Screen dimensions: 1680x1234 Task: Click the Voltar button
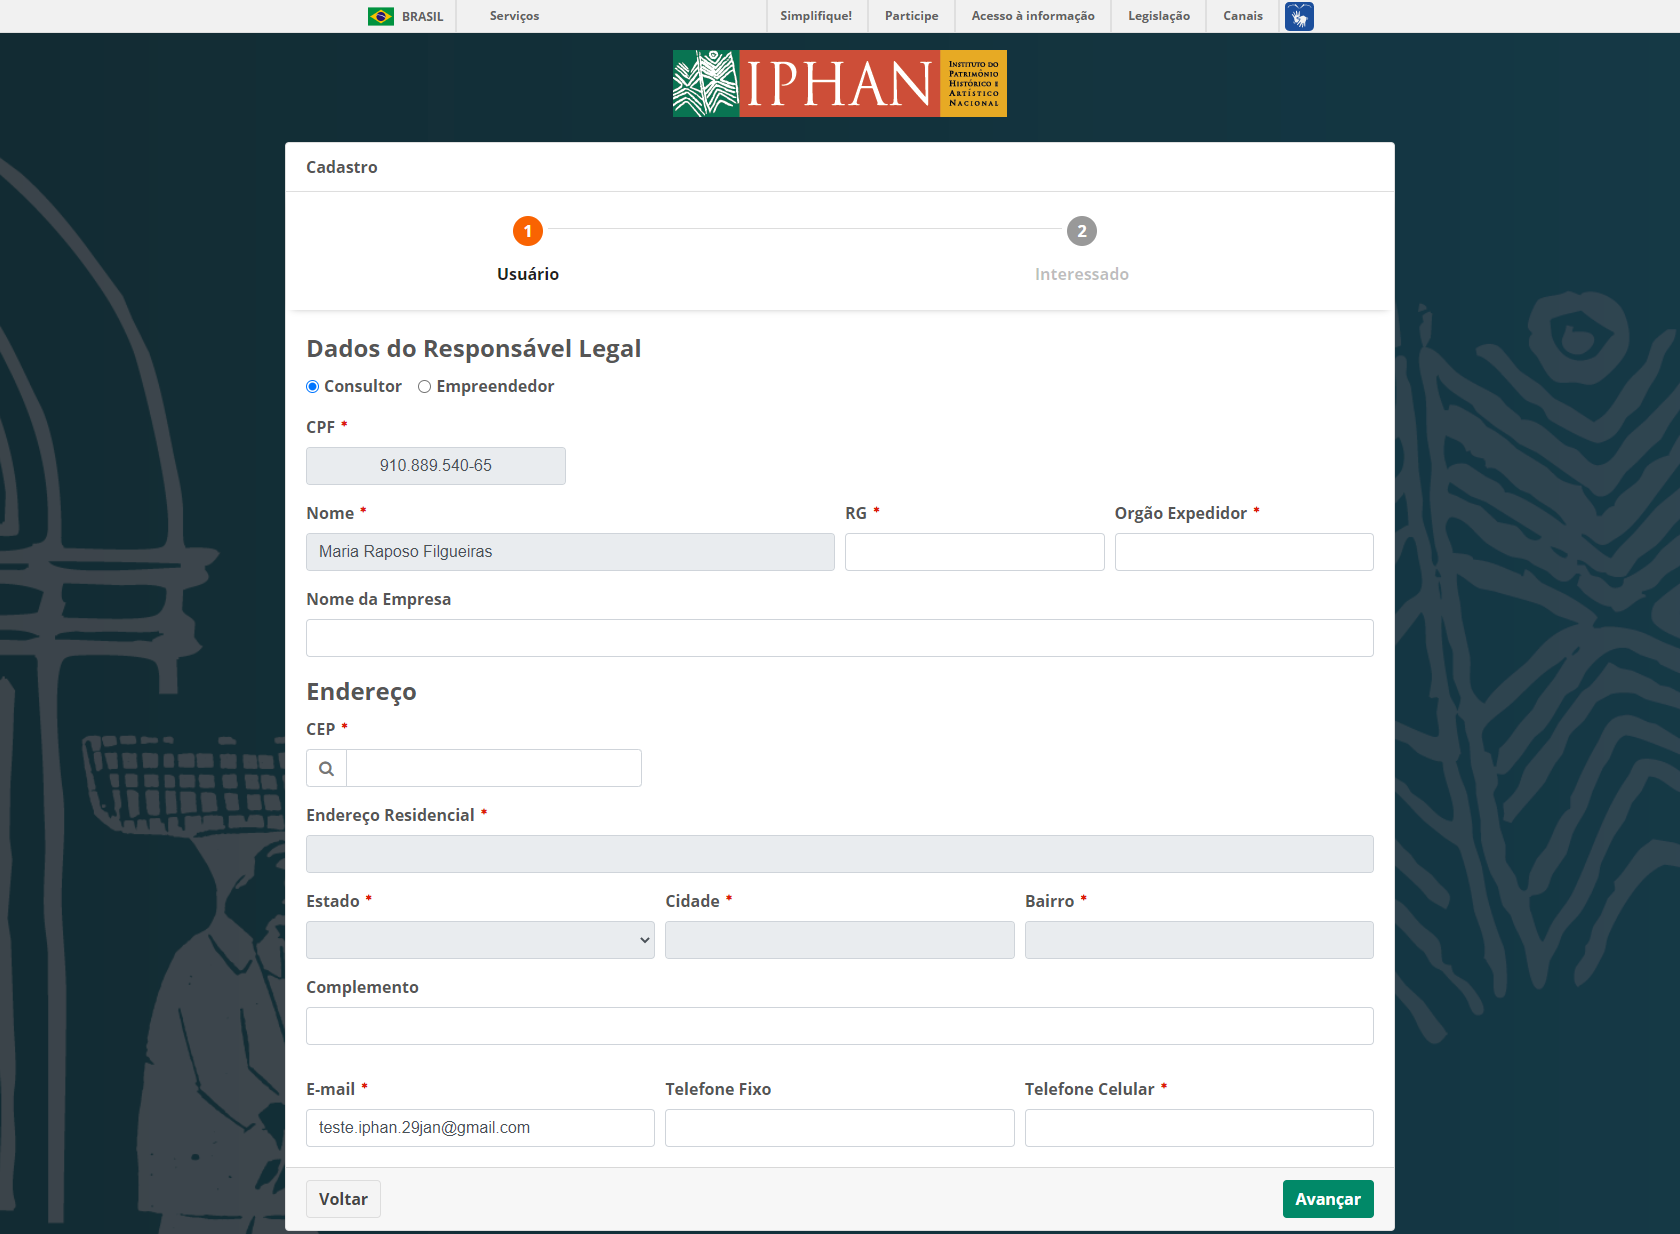pos(343,1199)
